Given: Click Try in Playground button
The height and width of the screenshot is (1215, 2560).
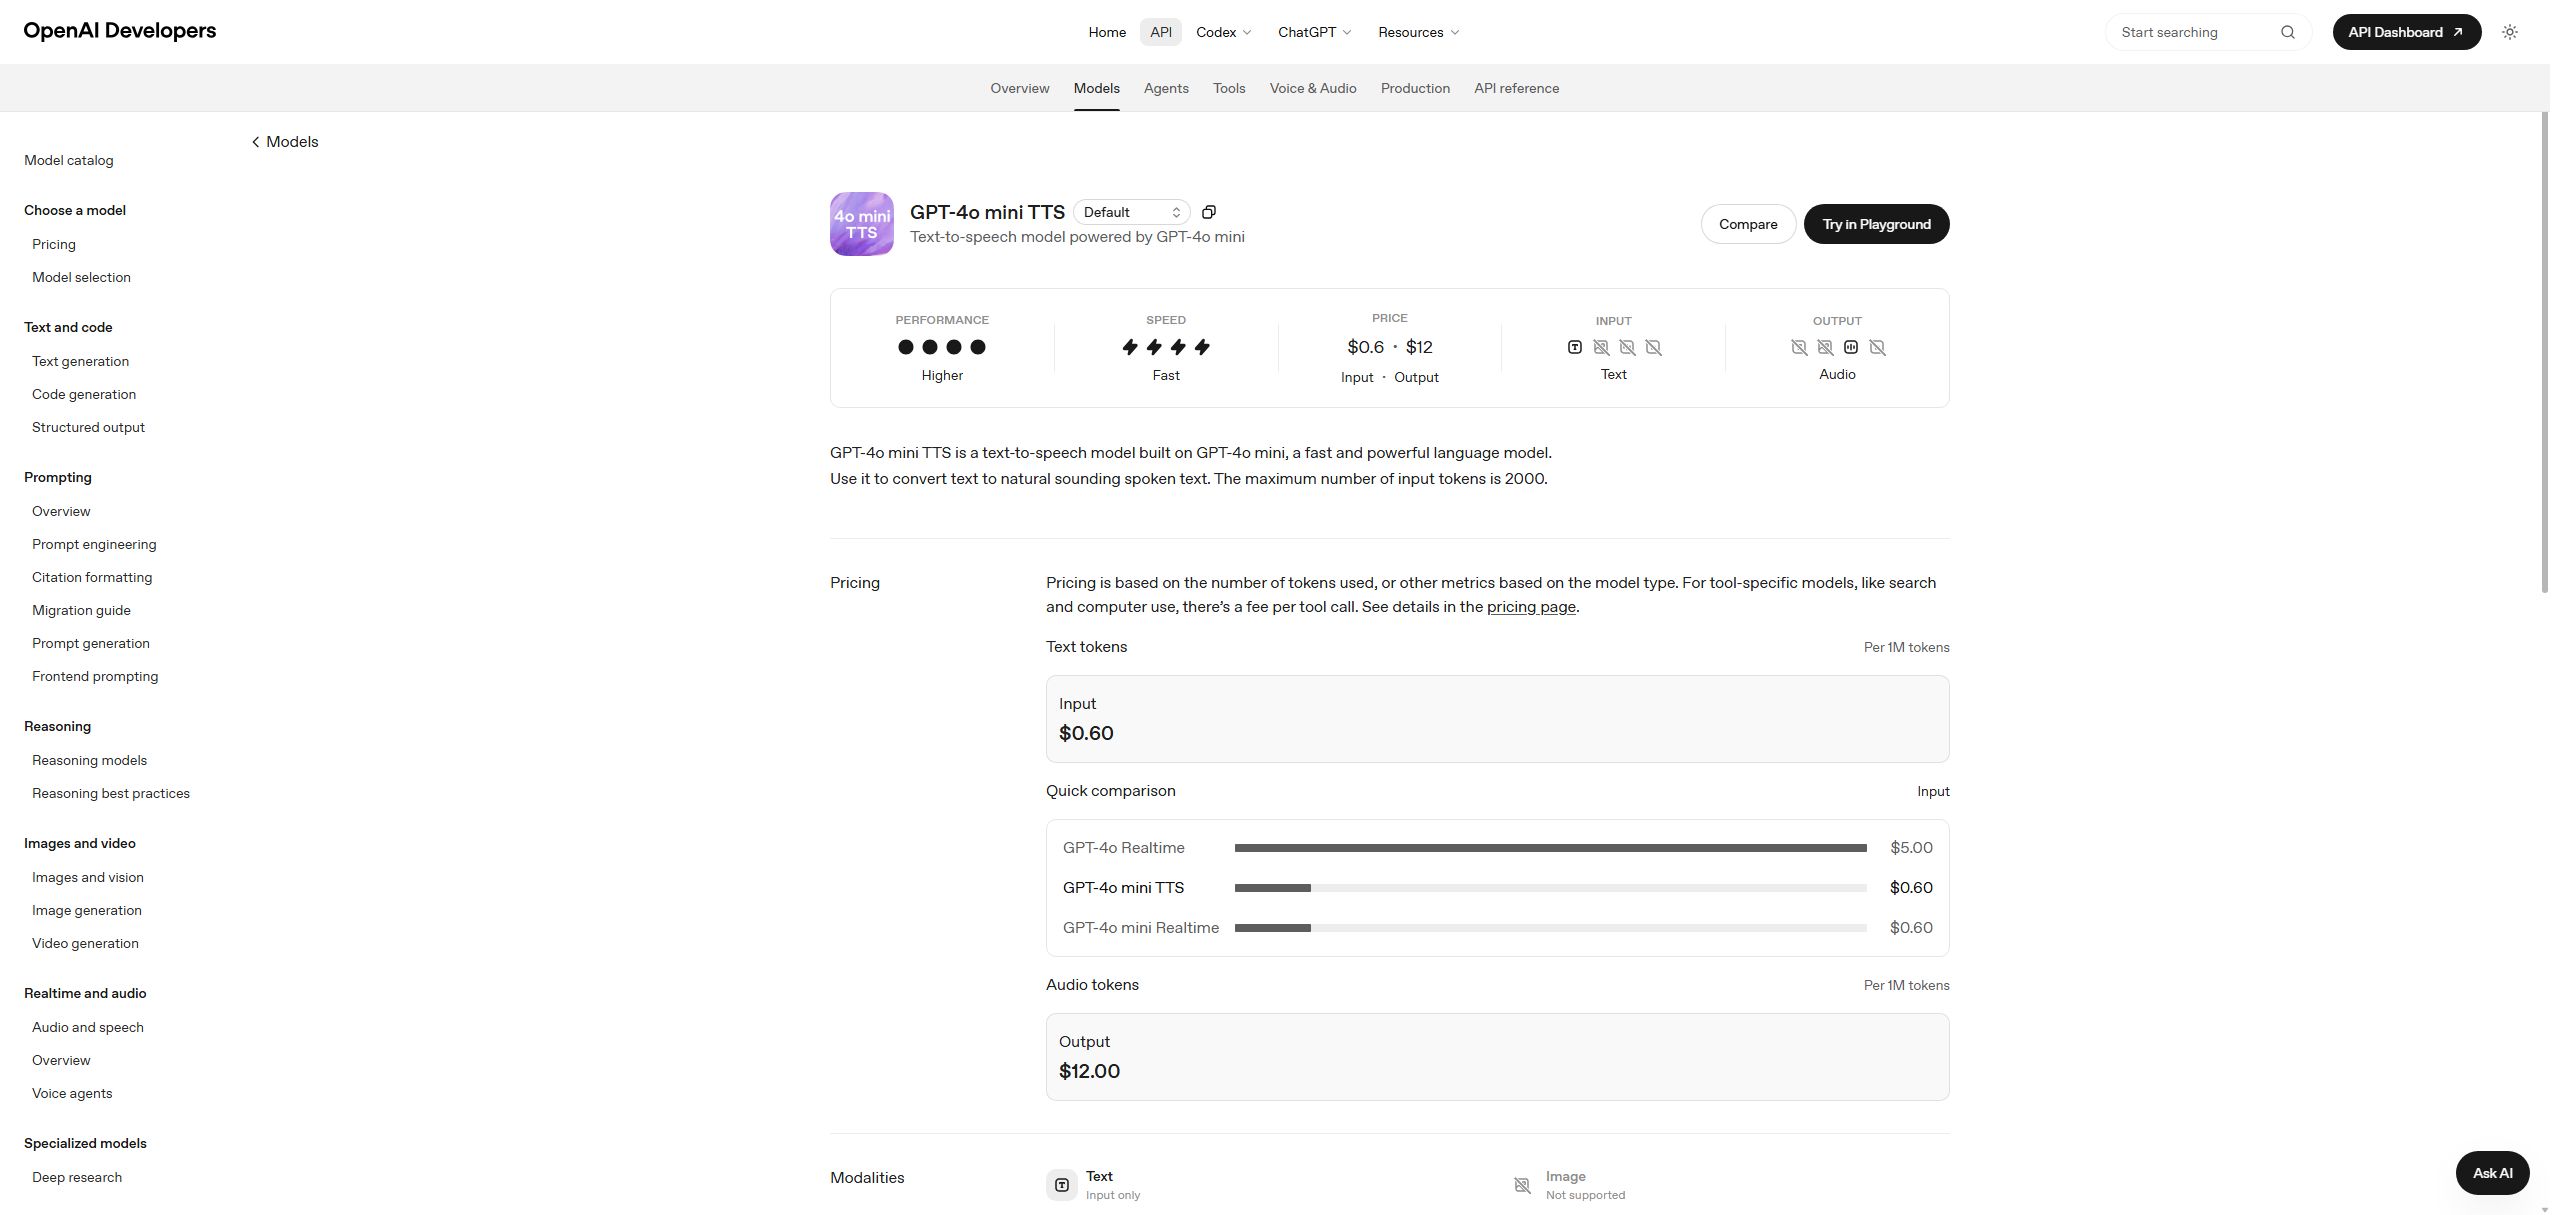Looking at the screenshot, I should point(1876,224).
